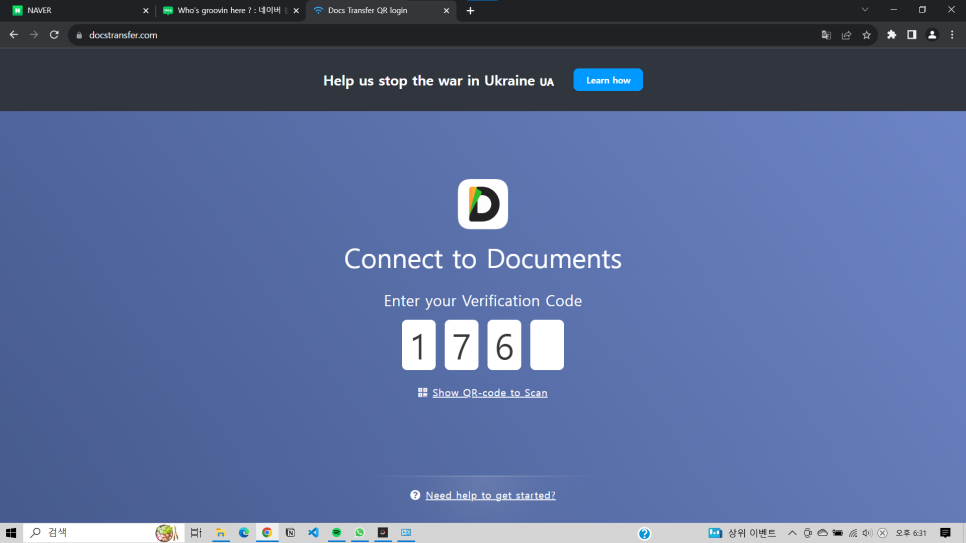The width and height of the screenshot is (966, 543).
Task: Open File Explorer from taskbar
Action: pos(221,533)
